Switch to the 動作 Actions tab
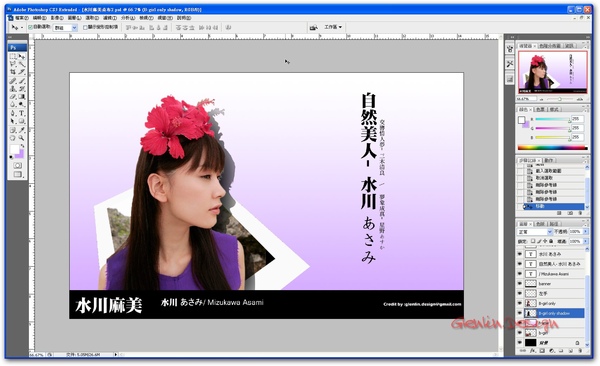 pos(549,160)
